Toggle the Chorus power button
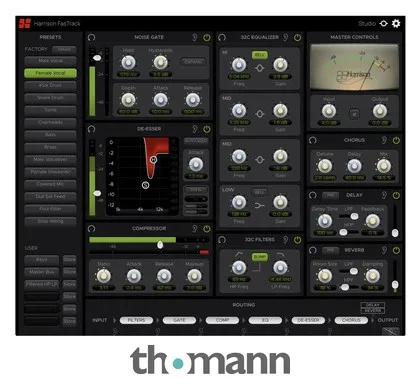Screen dimensions: 420x384 [x=396, y=140]
